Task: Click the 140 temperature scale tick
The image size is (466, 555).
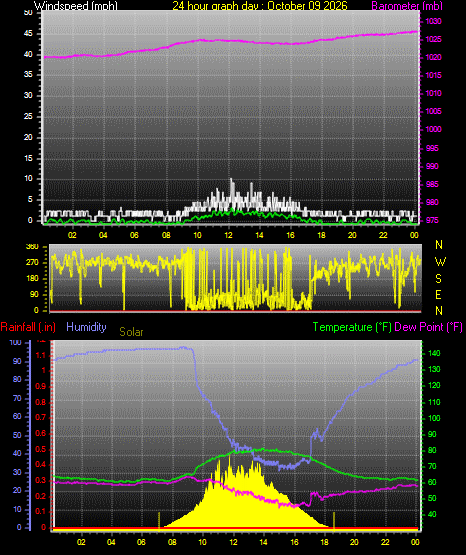Action: click(434, 353)
